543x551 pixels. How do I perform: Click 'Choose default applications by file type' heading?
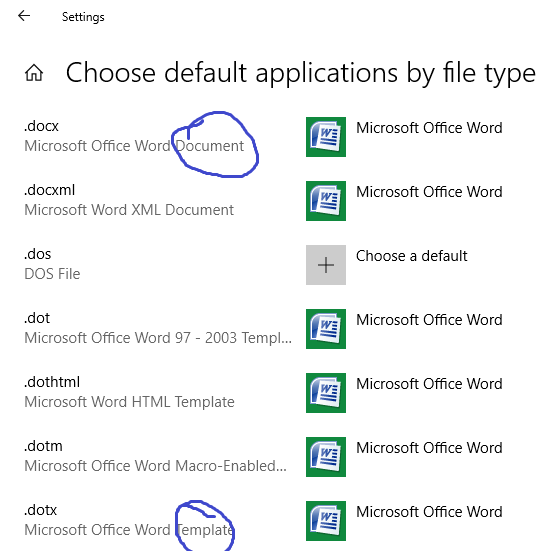pyautogui.click(x=300, y=73)
